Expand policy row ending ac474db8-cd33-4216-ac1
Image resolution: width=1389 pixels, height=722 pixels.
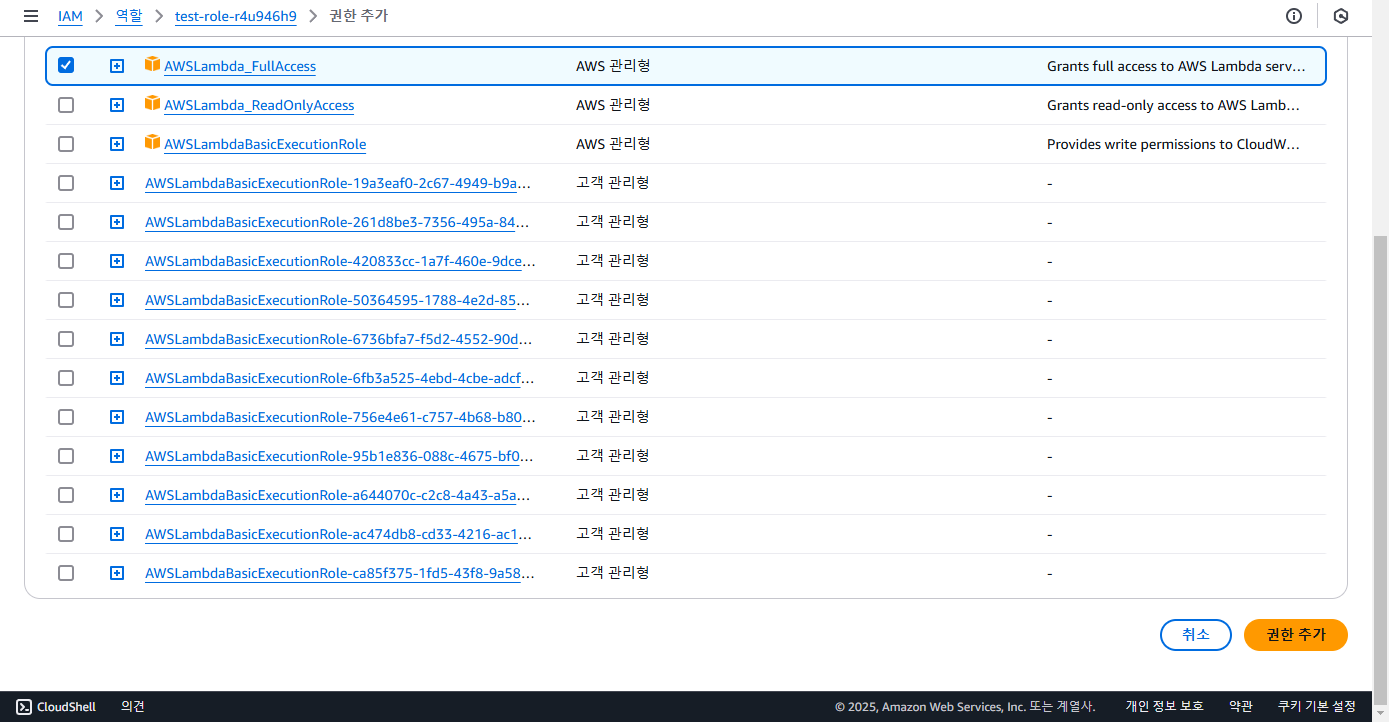(117, 534)
